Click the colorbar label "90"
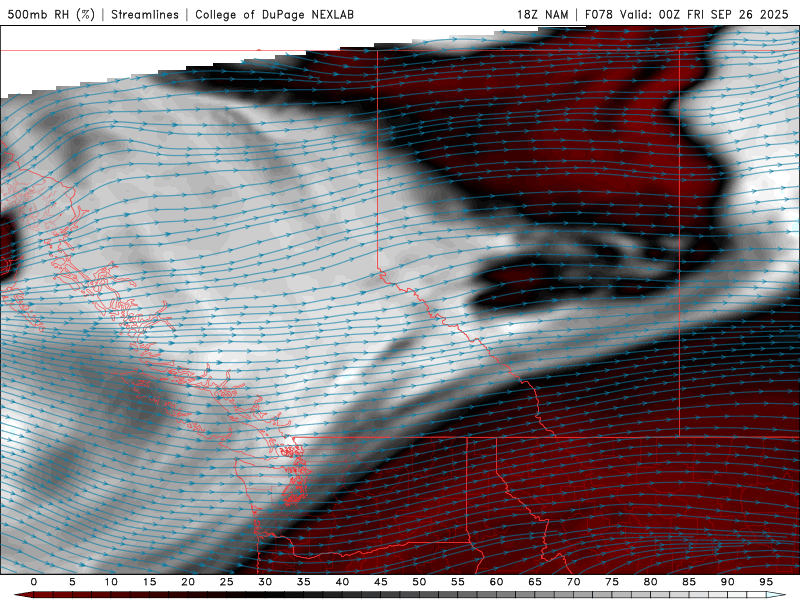800x600 pixels. [x=728, y=582]
